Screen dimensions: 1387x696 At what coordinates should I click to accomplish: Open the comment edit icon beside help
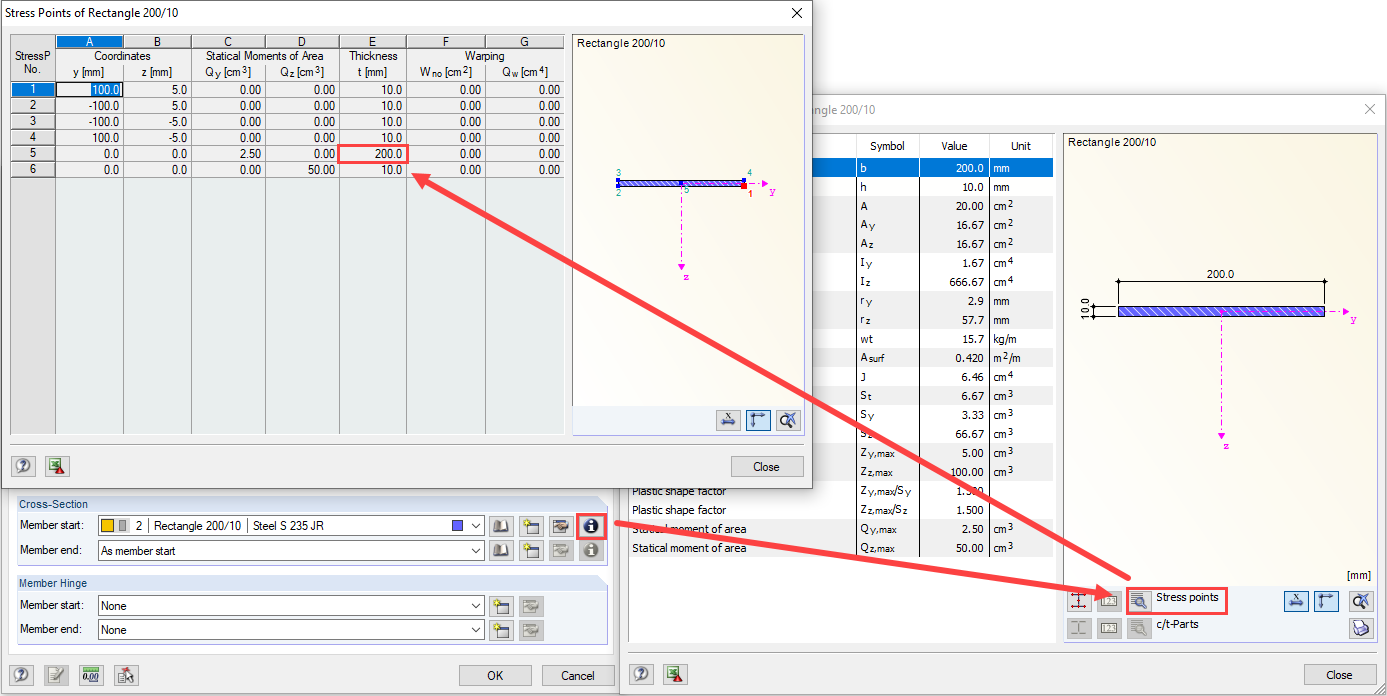[x=56, y=675]
